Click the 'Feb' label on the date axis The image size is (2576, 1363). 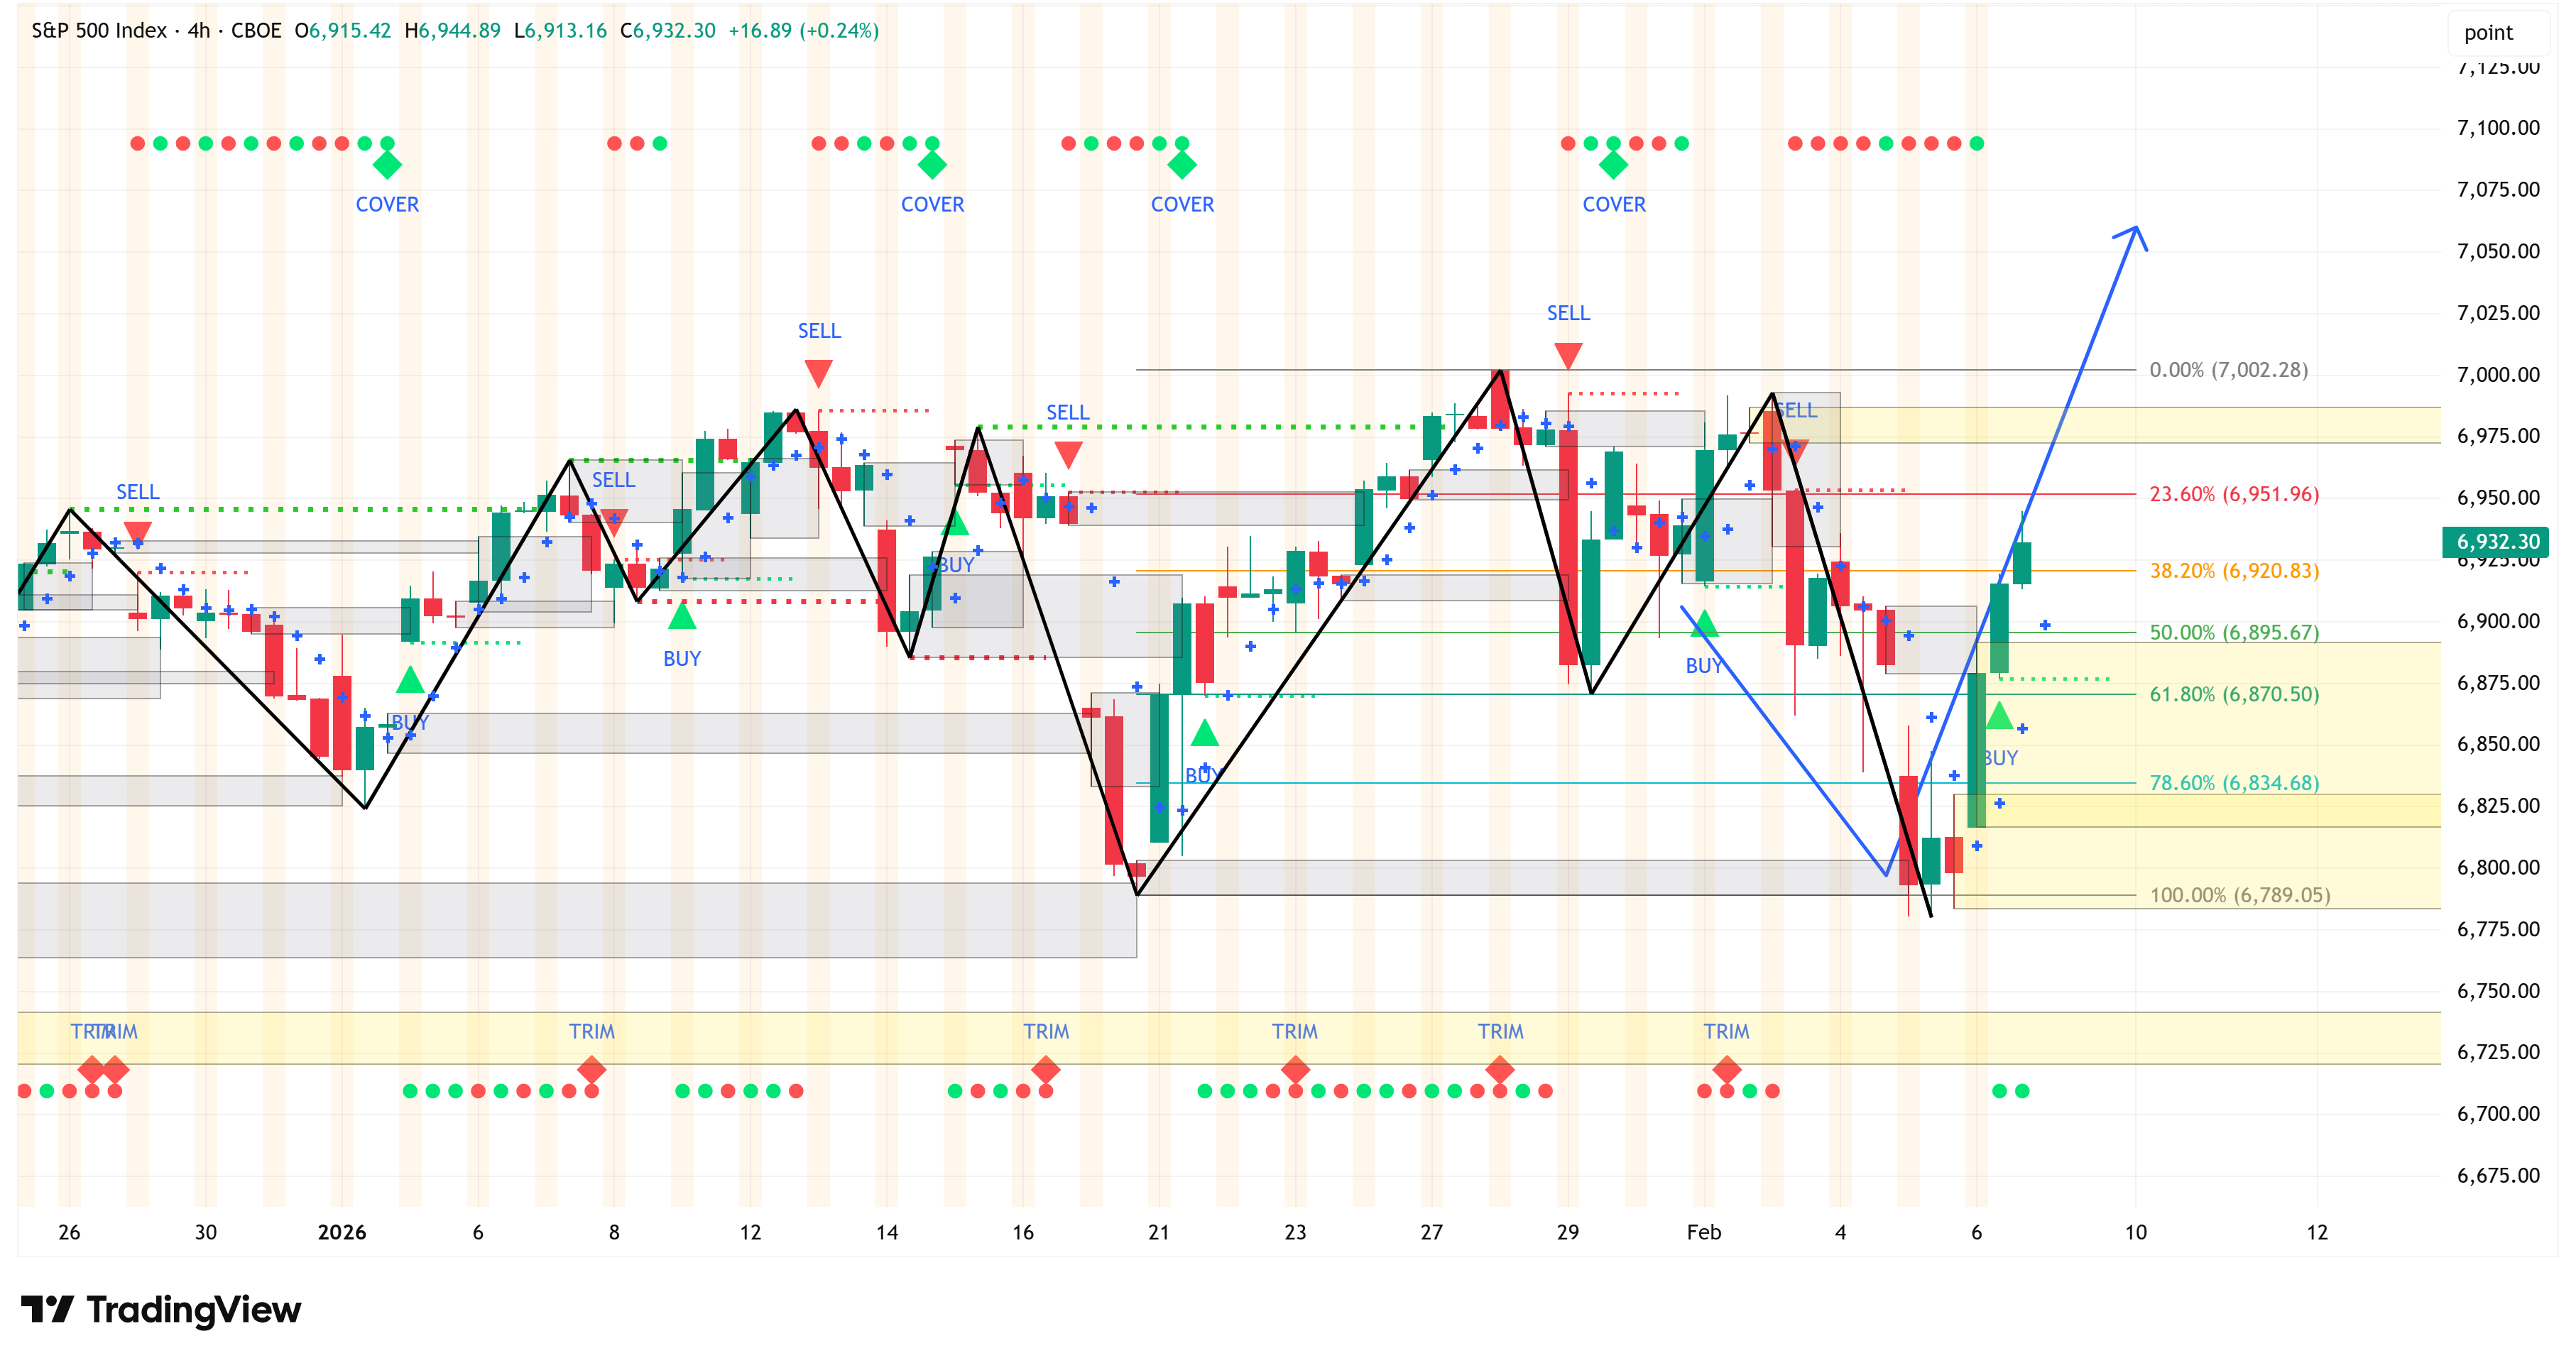click(1704, 1232)
